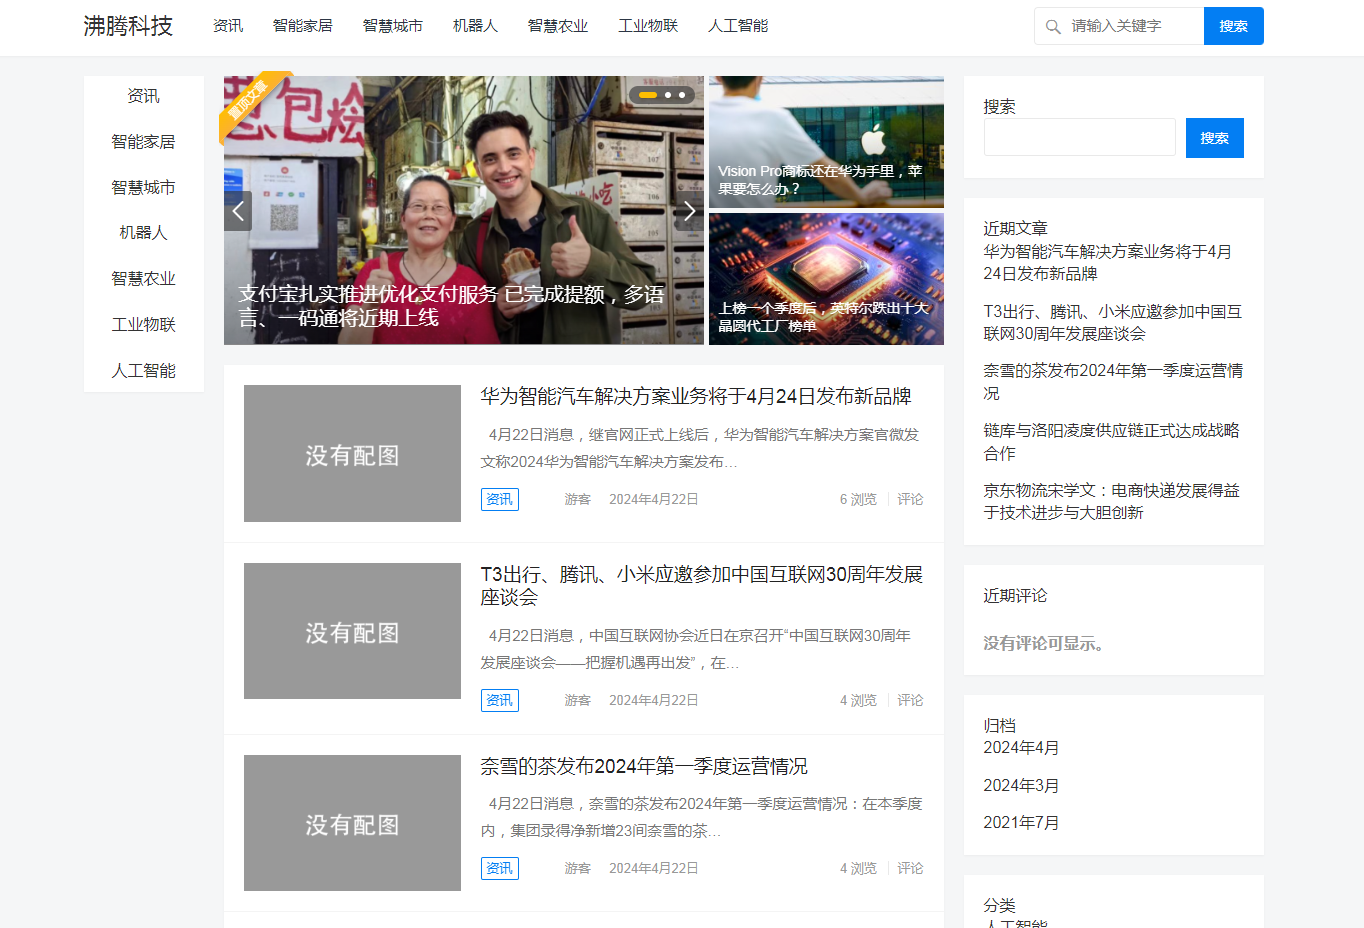Select 智慧城市 in left sidebar

tap(143, 188)
